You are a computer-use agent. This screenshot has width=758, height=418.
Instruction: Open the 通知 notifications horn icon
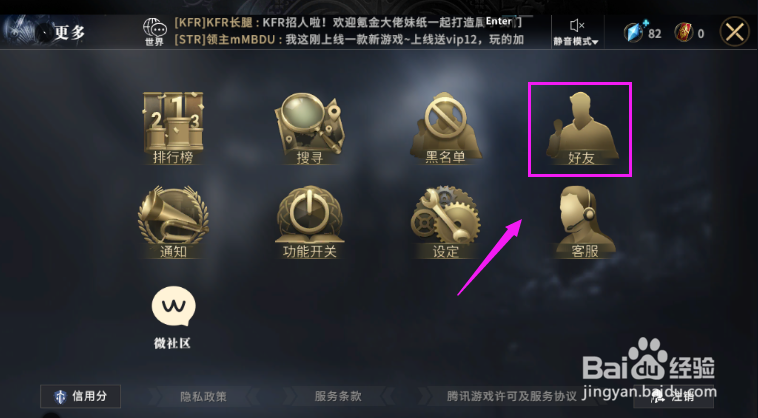(173, 222)
